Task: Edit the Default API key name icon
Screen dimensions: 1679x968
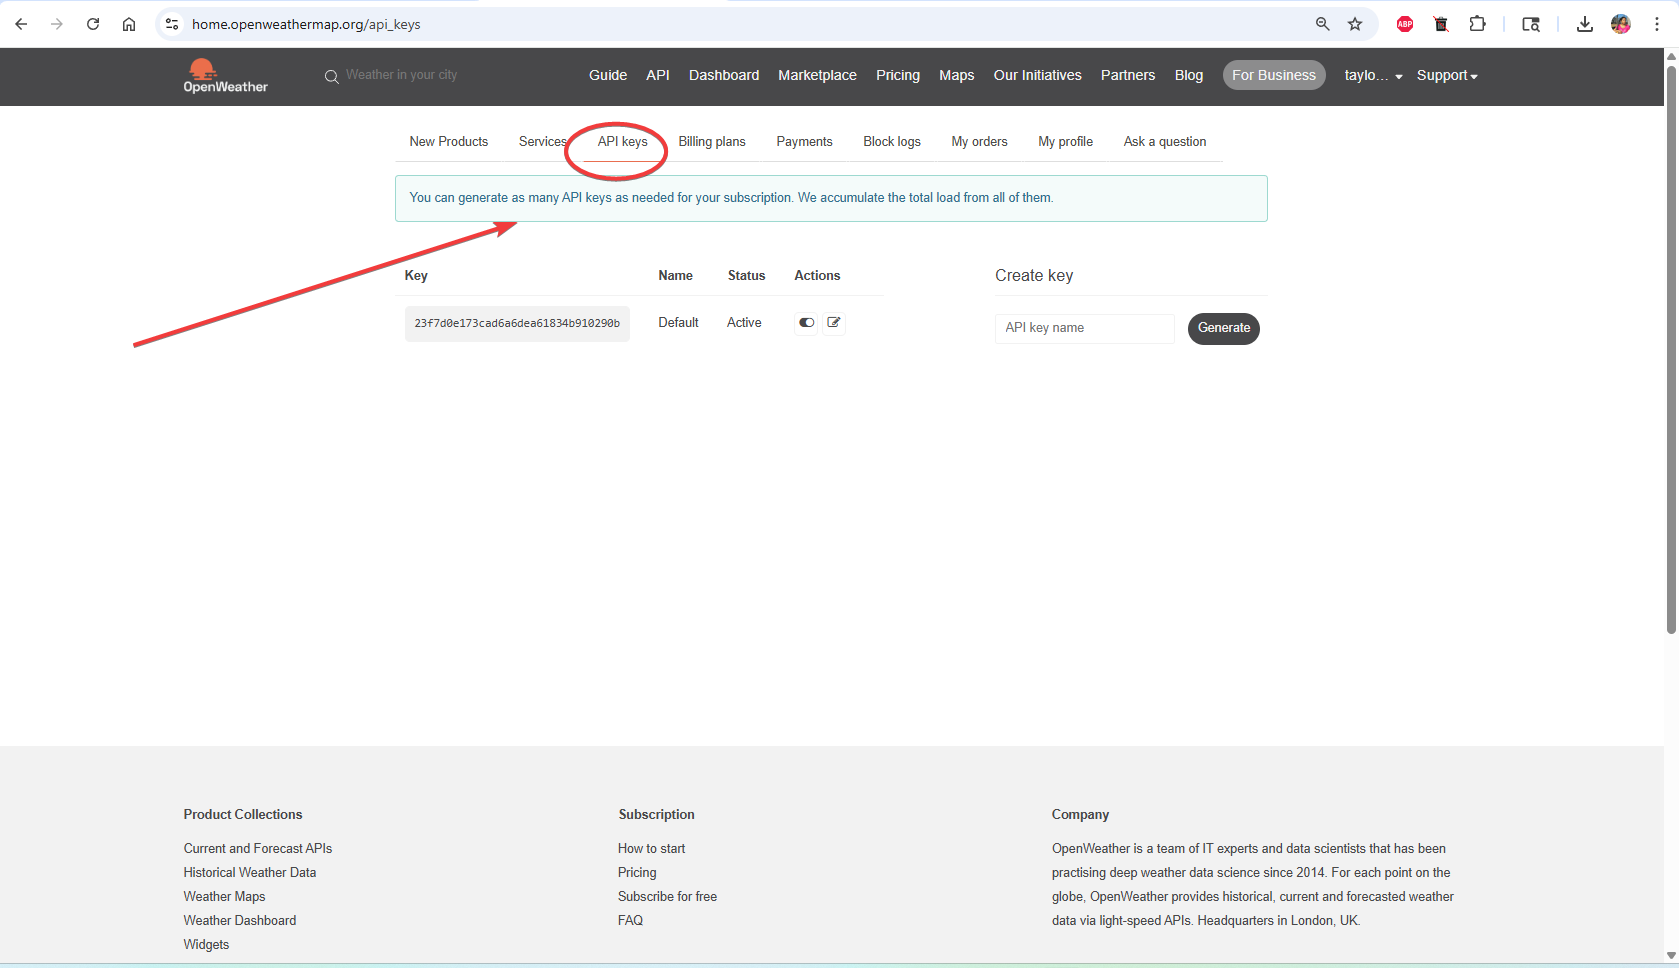Action: [834, 322]
